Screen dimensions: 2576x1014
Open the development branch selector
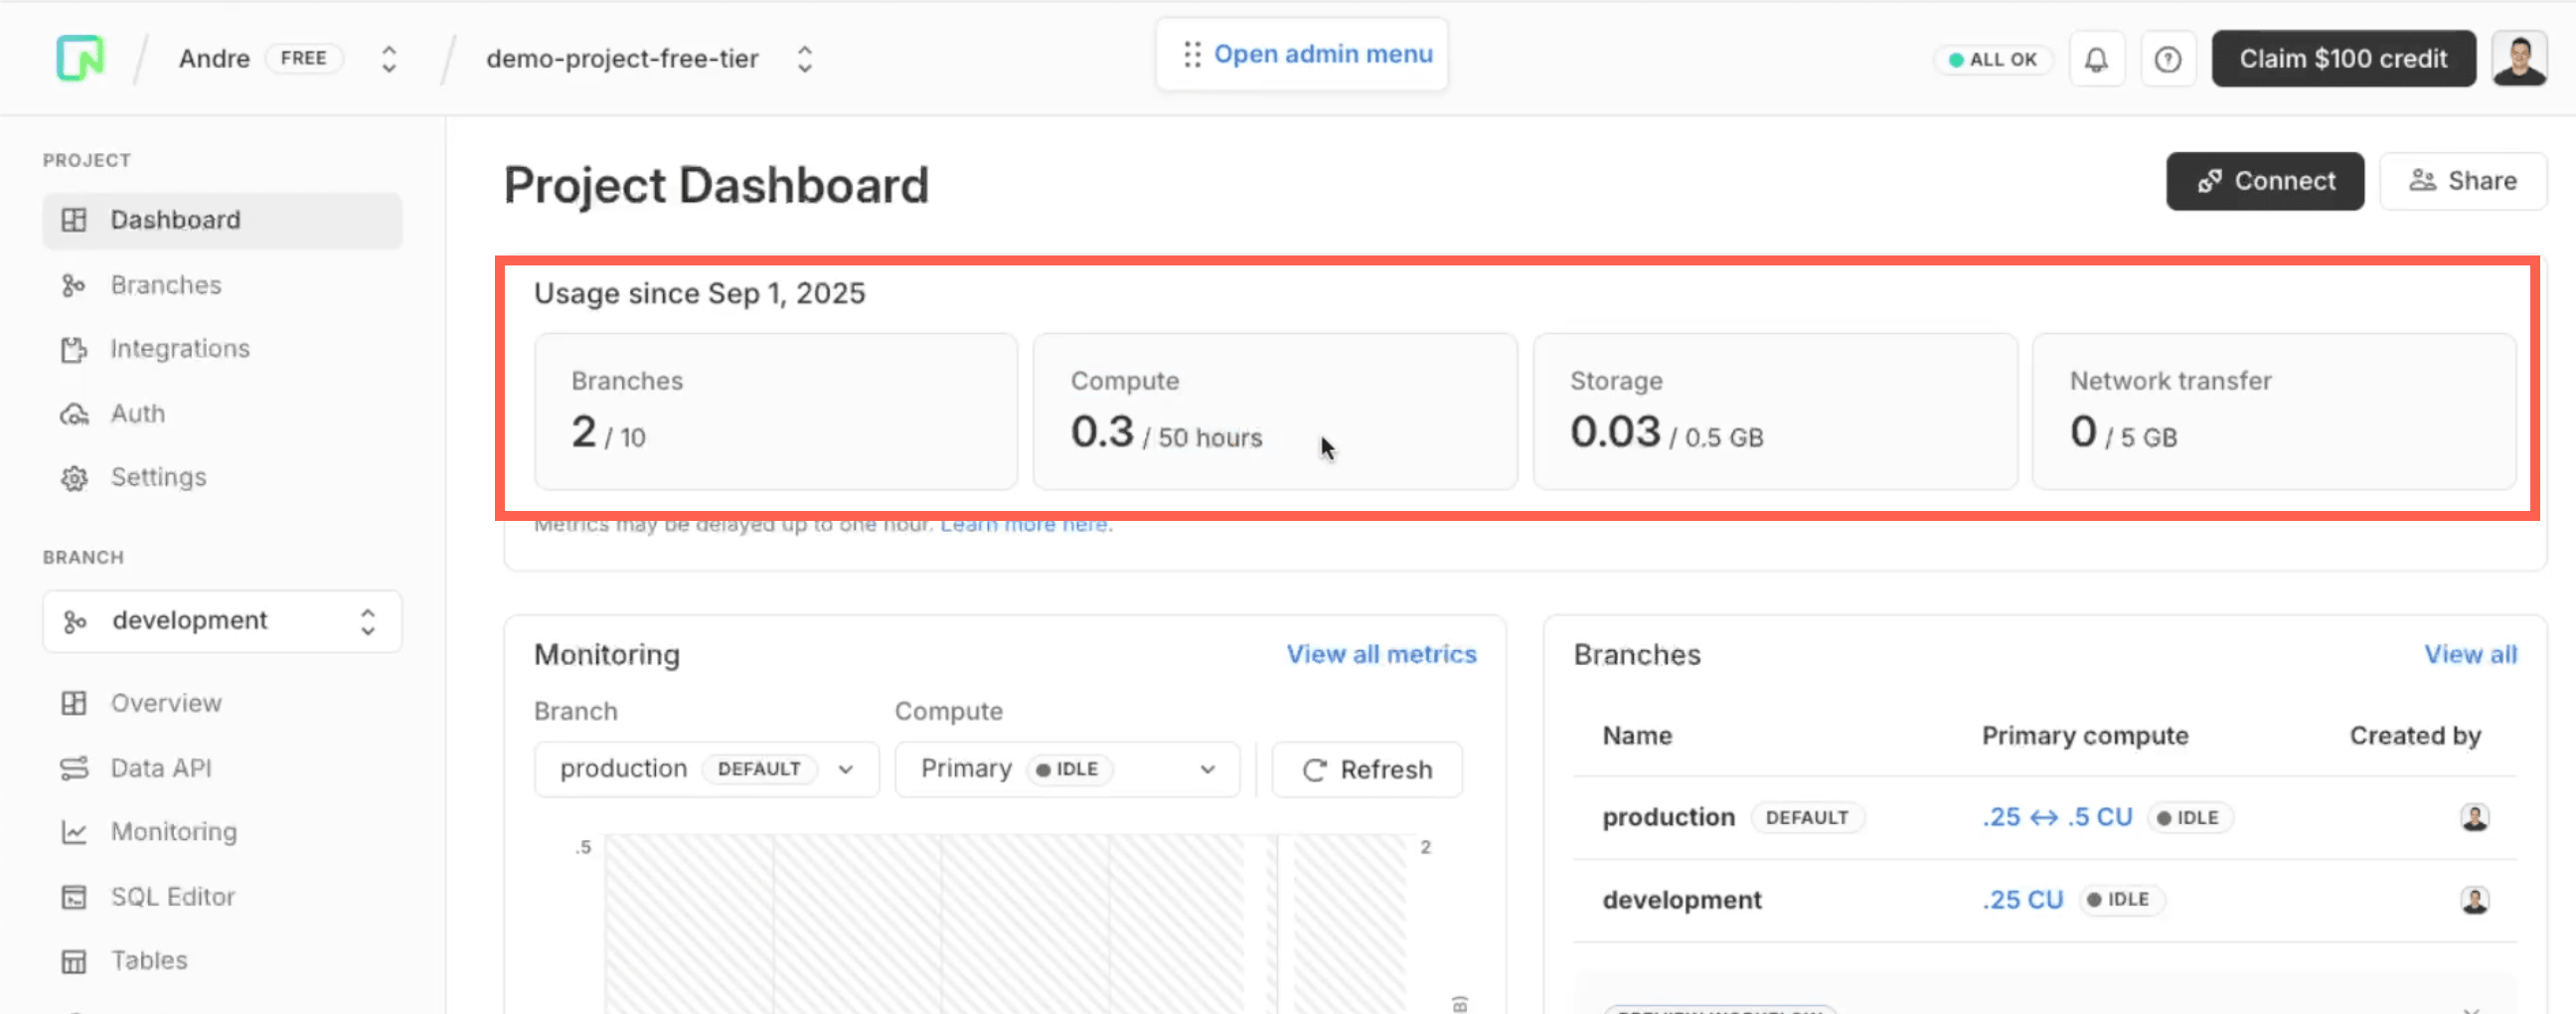222,621
